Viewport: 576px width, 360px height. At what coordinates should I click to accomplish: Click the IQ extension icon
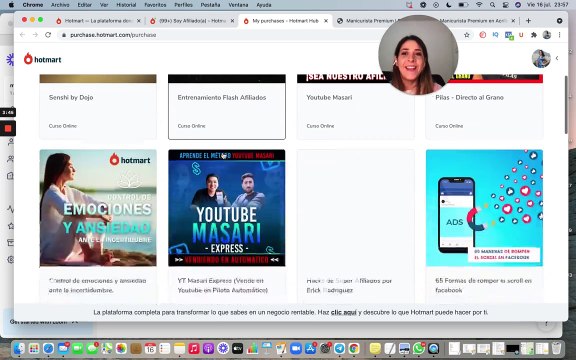tap(496, 35)
